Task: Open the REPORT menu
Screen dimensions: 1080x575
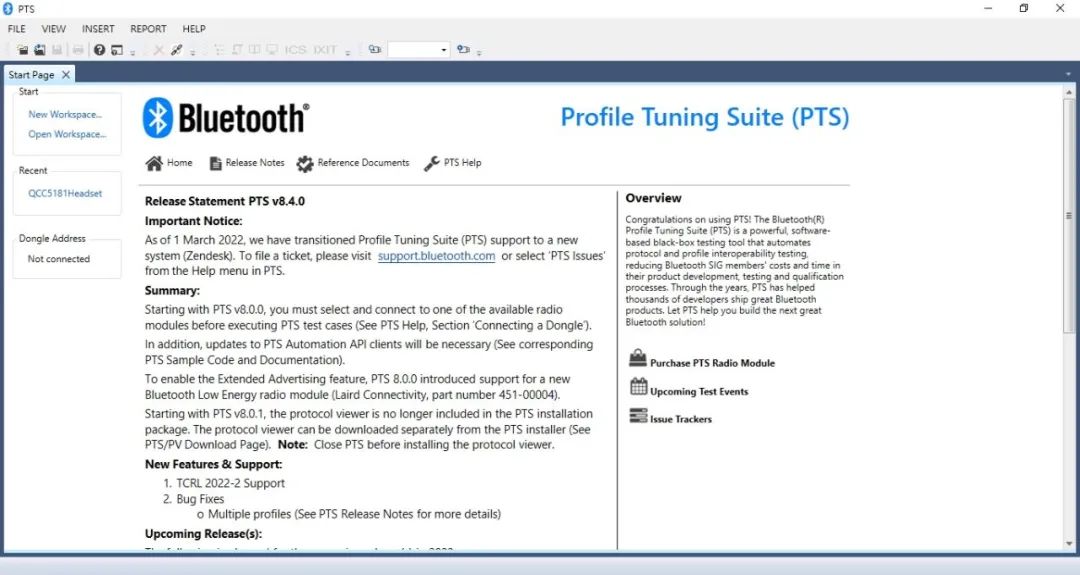Action: point(148,29)
